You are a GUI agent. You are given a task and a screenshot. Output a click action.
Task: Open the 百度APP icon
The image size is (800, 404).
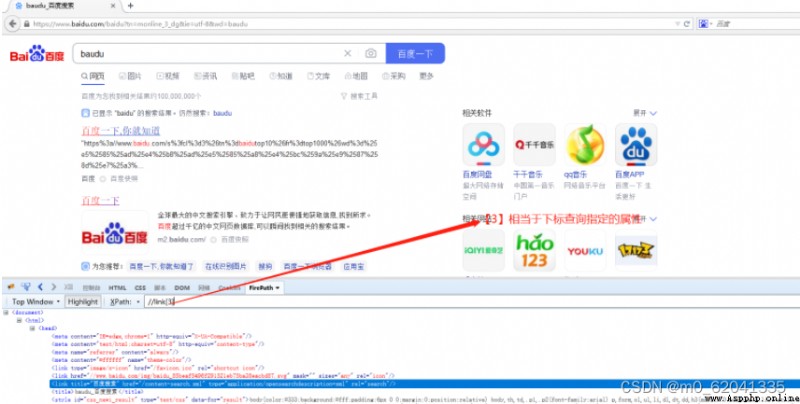pyautogui.click(x=636, y=144)
